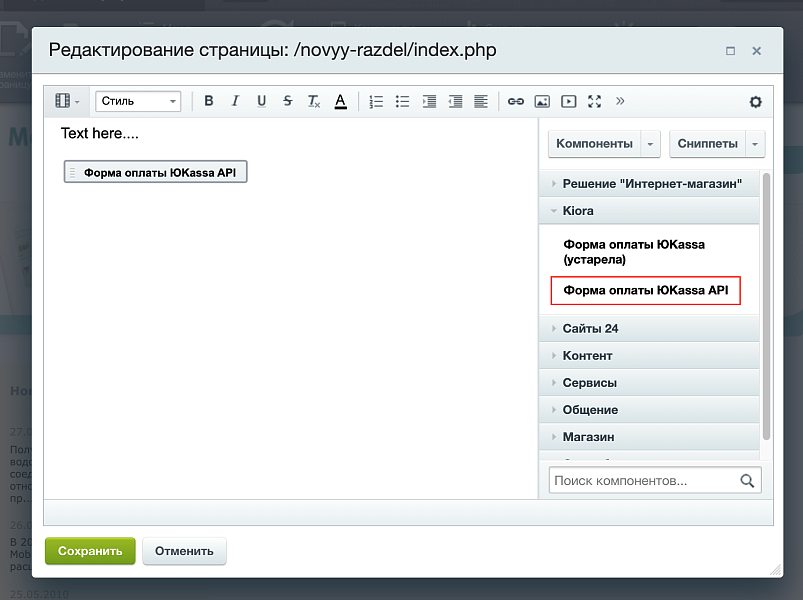
Task: Insert a link with chain icon
Action: 515,101
